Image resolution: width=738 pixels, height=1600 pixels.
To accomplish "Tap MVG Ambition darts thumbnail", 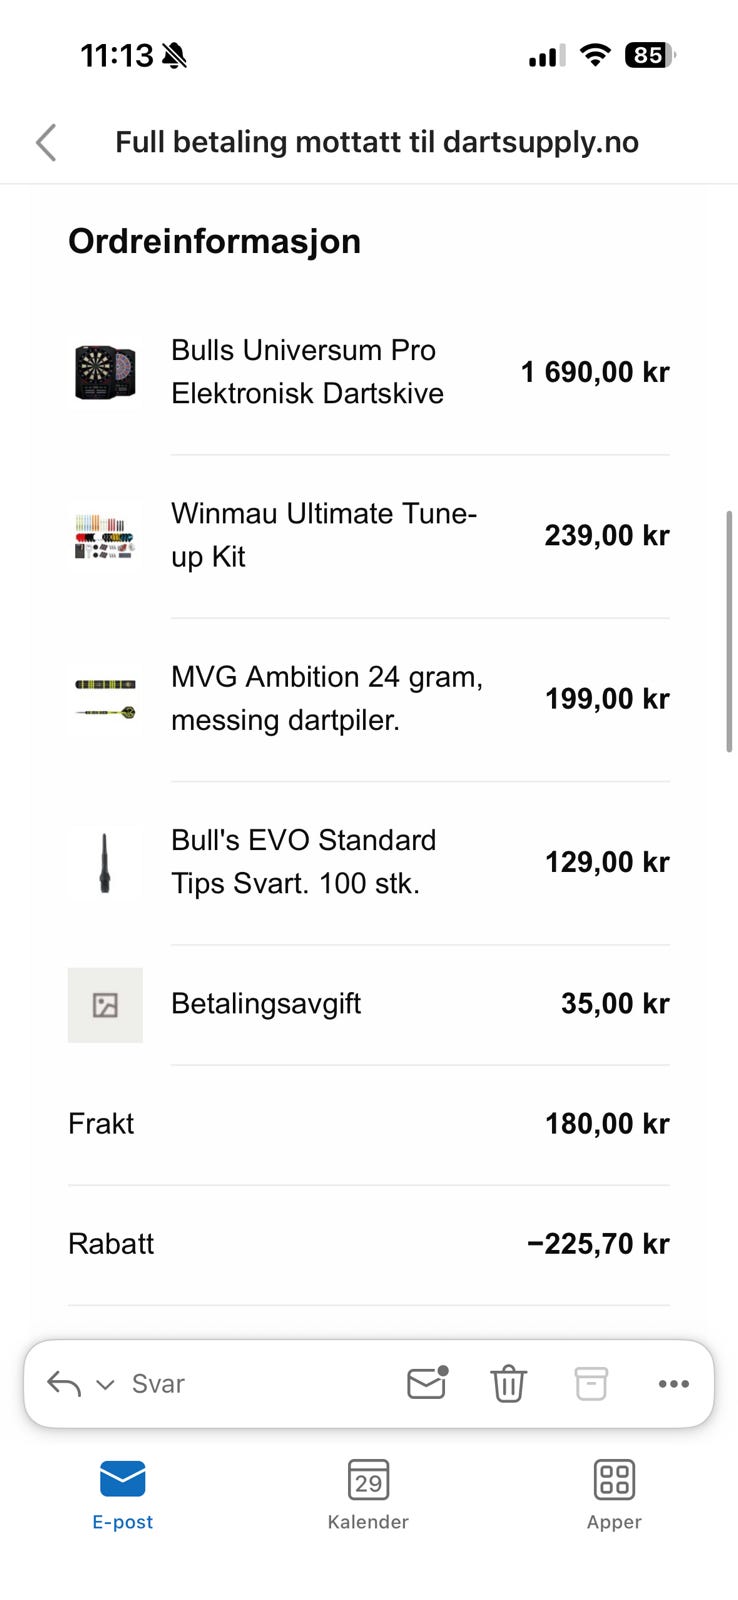I will (x=105, y=699).
